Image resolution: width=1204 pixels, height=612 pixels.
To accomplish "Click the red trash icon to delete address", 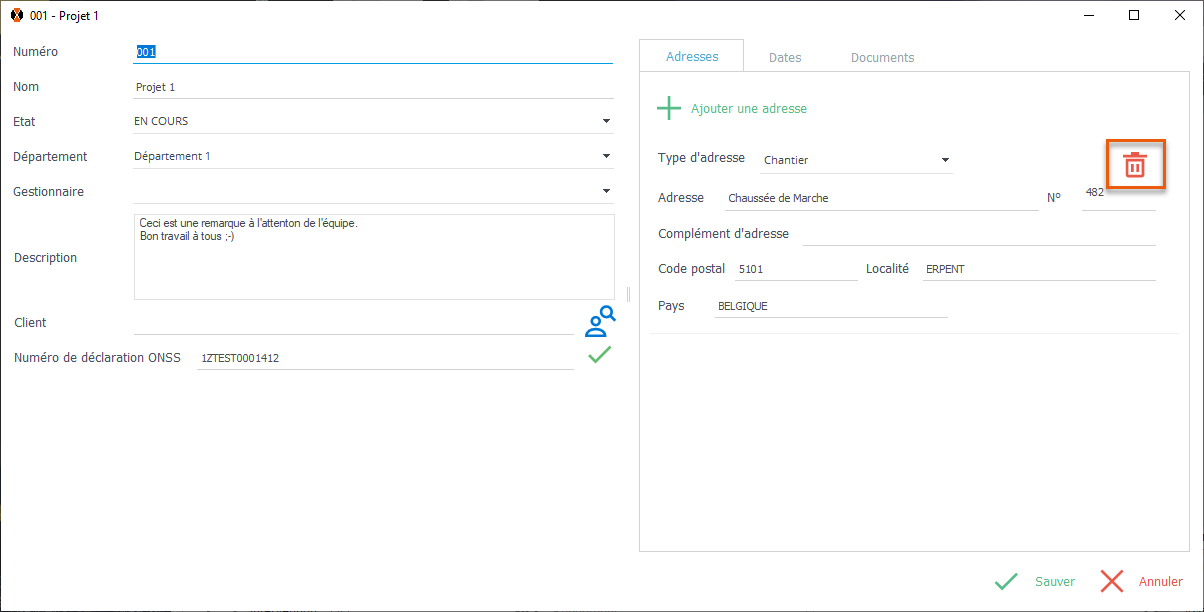I will coord(1134,165).
